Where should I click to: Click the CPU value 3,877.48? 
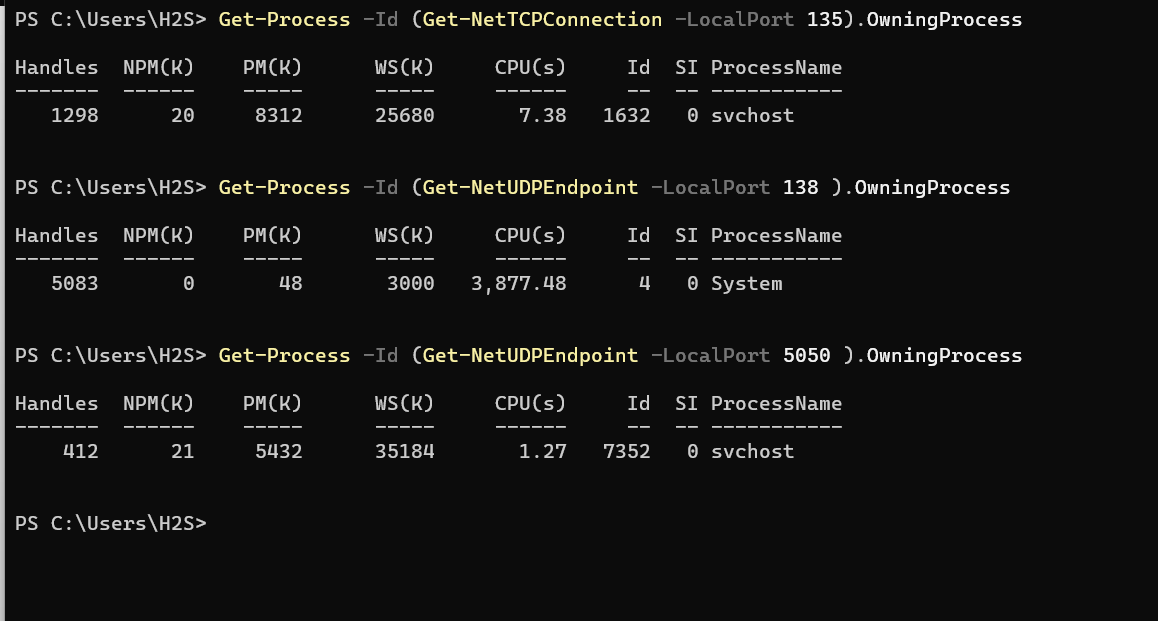[x=518, y=284]
